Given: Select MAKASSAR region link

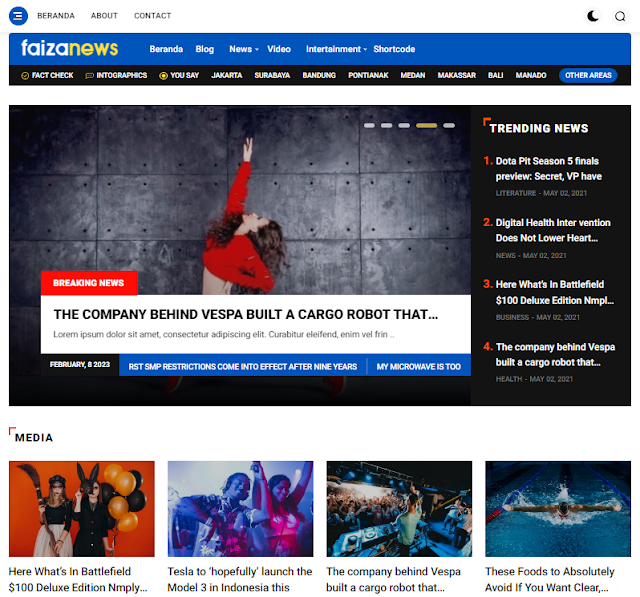Looking at the screenshot, I should (456, 75).
